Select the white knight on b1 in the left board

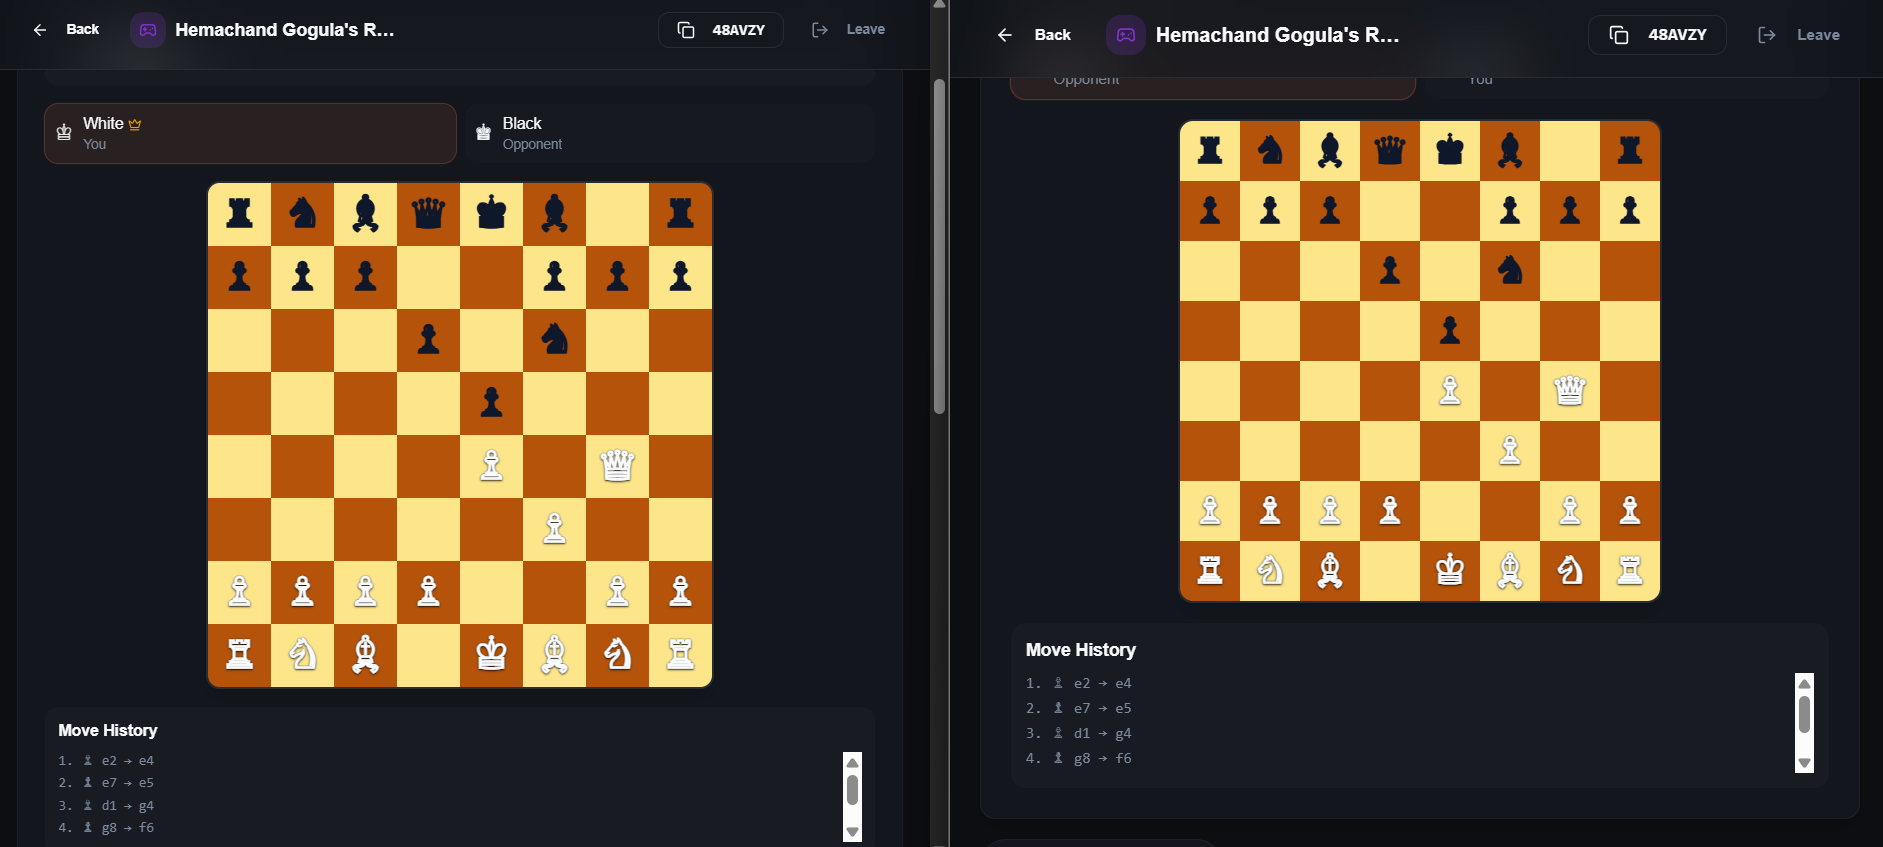coord(302,654)
